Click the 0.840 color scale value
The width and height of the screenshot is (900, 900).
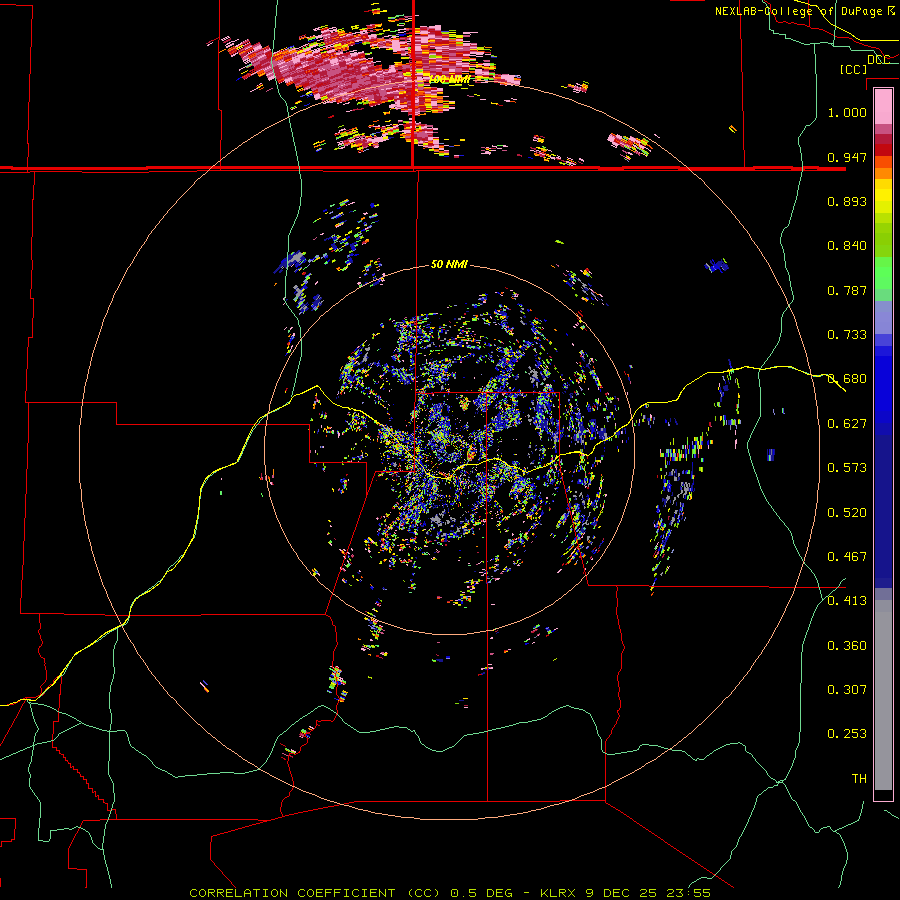coord(847,246)
